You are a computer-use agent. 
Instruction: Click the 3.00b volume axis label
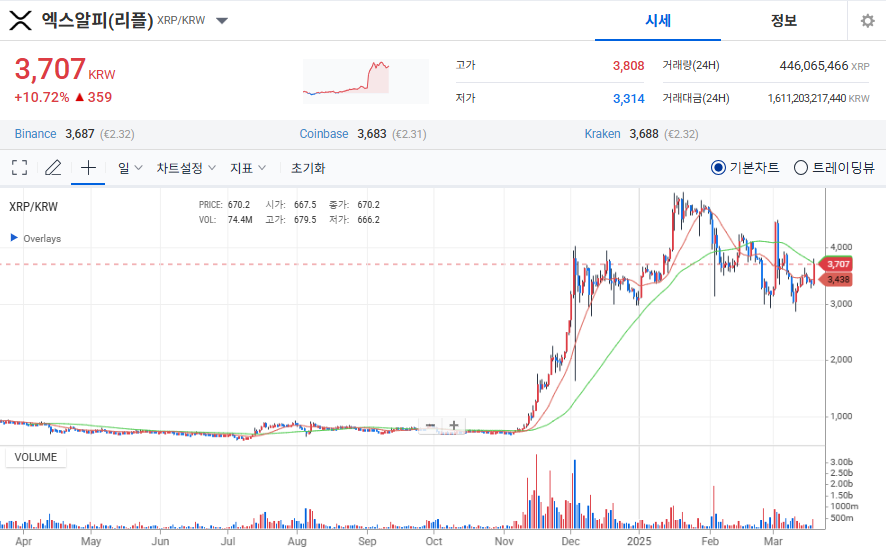tap(841, 462)
